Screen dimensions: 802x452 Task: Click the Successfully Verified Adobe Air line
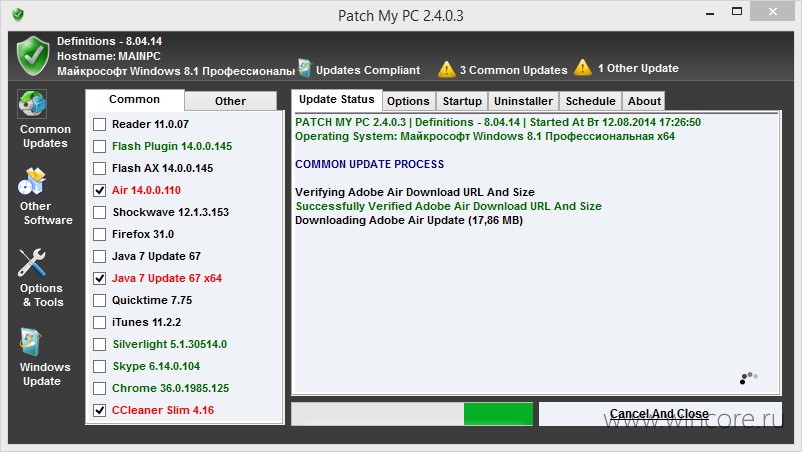(448, 206)
